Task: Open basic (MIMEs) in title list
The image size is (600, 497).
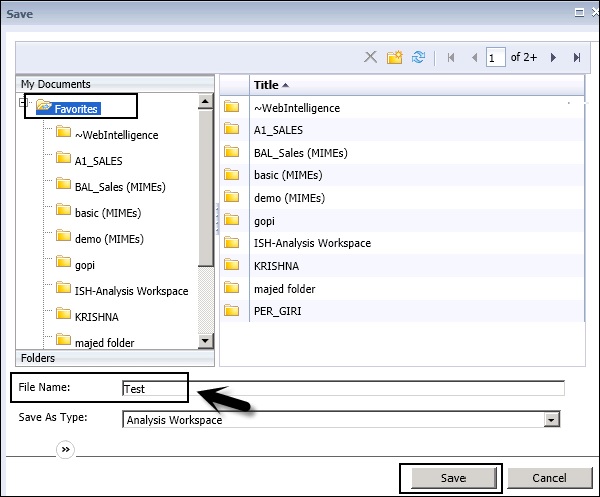Action: [x=288, y=175]
